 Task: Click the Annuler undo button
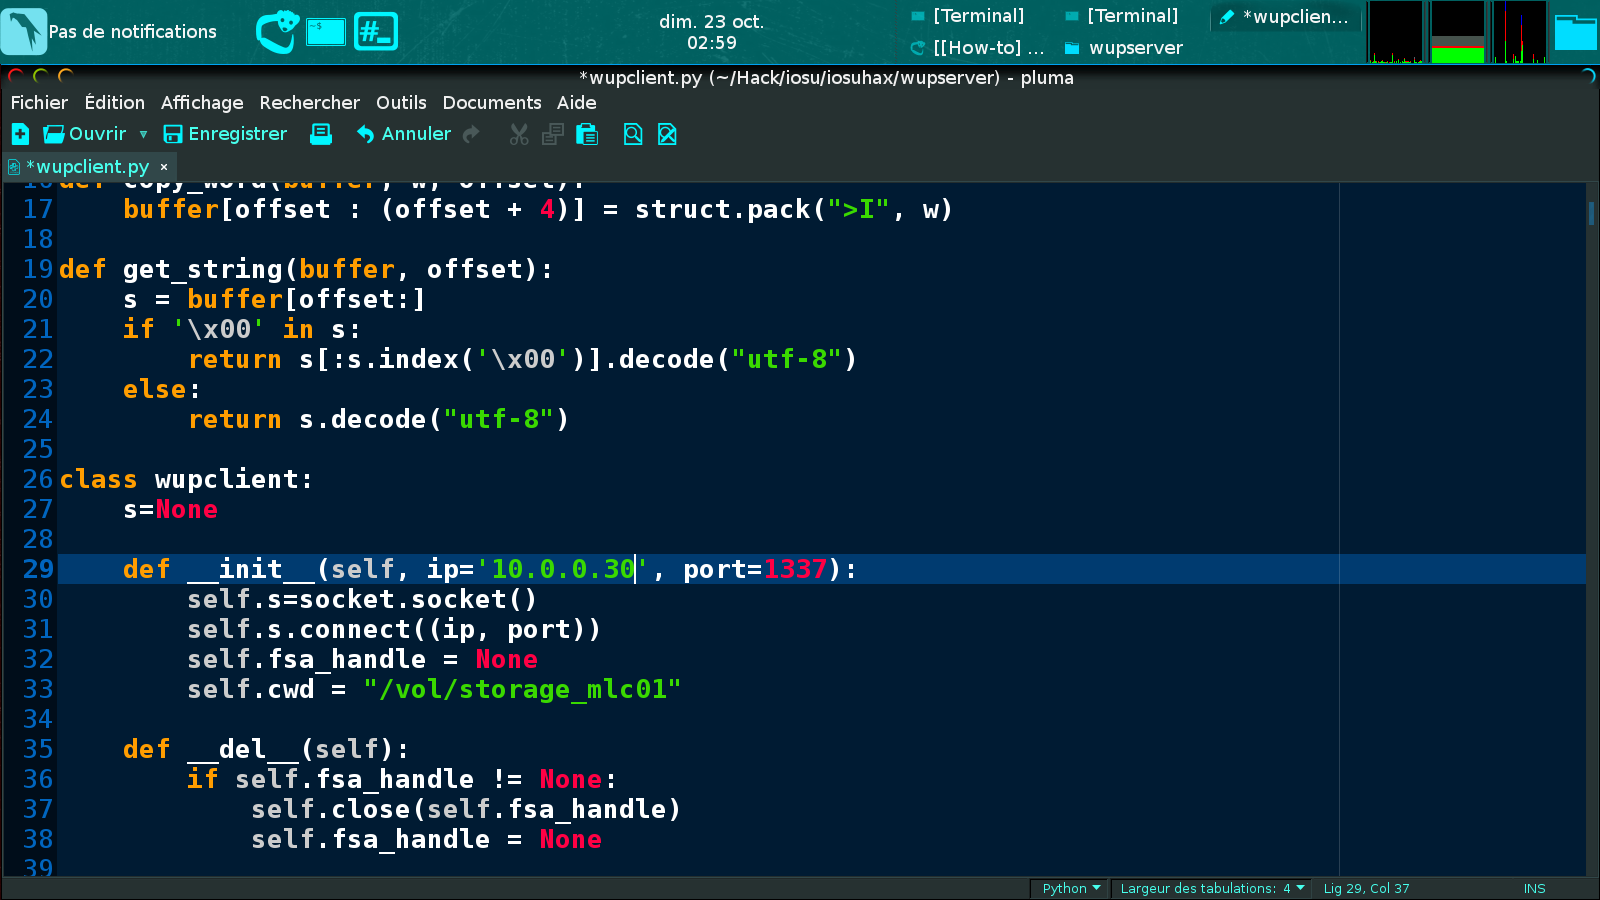pyautogui.click(x=404, y=134)
